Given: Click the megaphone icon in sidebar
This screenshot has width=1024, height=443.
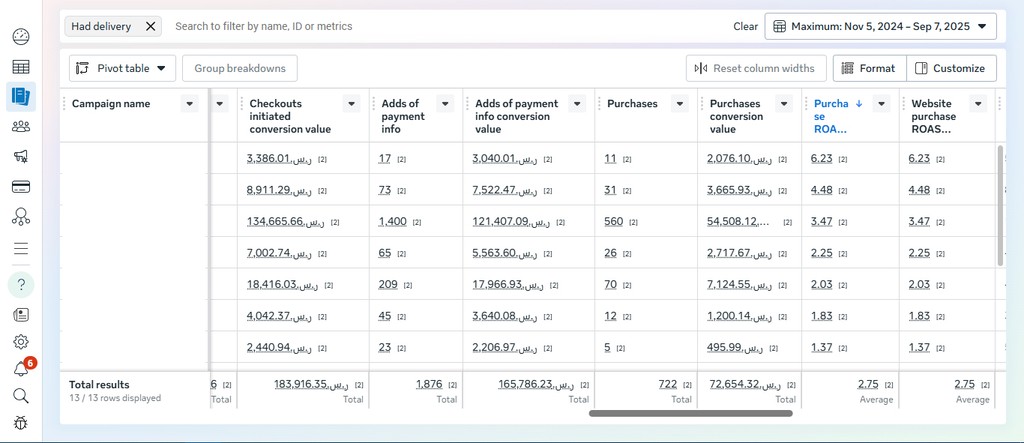Looking at the screenshot, I should pyautogui.click(x=20, y=156).
